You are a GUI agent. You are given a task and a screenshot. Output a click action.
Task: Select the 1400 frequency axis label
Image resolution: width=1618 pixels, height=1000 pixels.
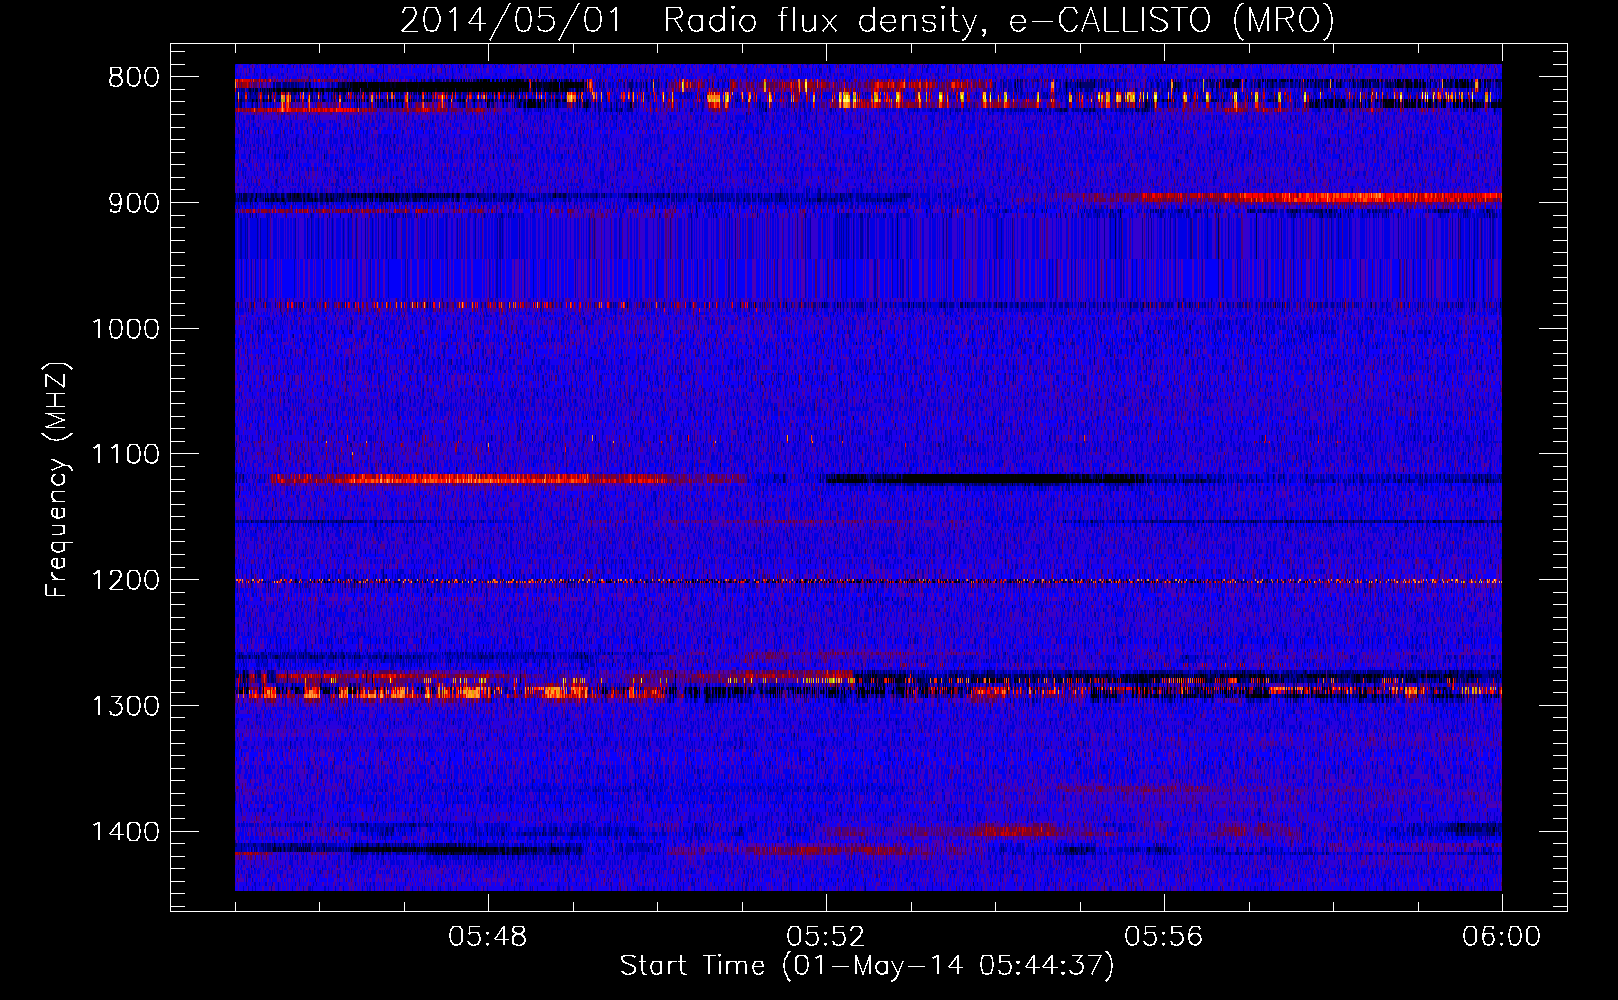(x=126, y=832)
